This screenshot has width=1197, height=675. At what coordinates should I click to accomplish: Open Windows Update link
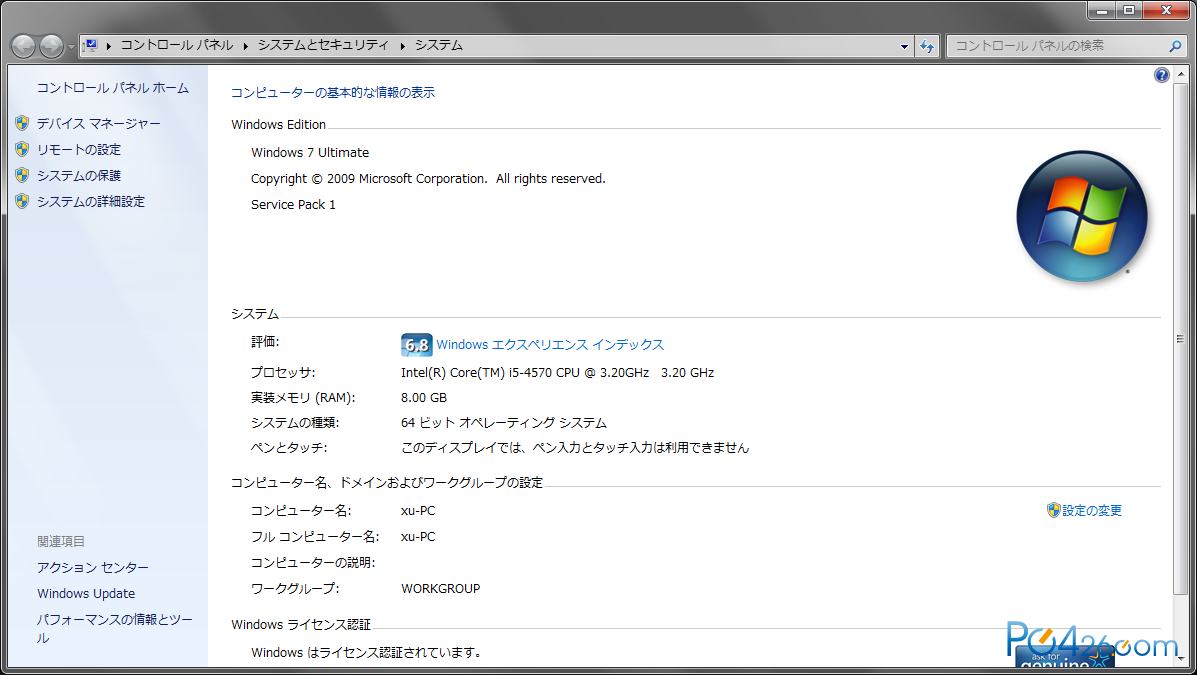(86, 593)
